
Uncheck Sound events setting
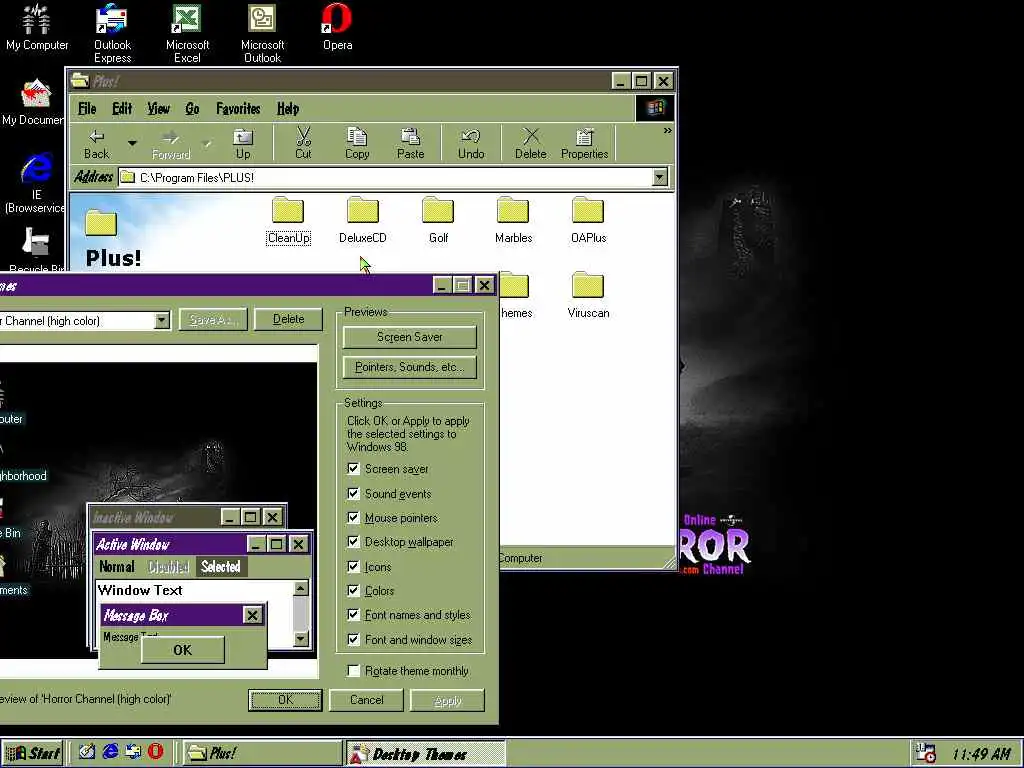(x=353, y=494)
